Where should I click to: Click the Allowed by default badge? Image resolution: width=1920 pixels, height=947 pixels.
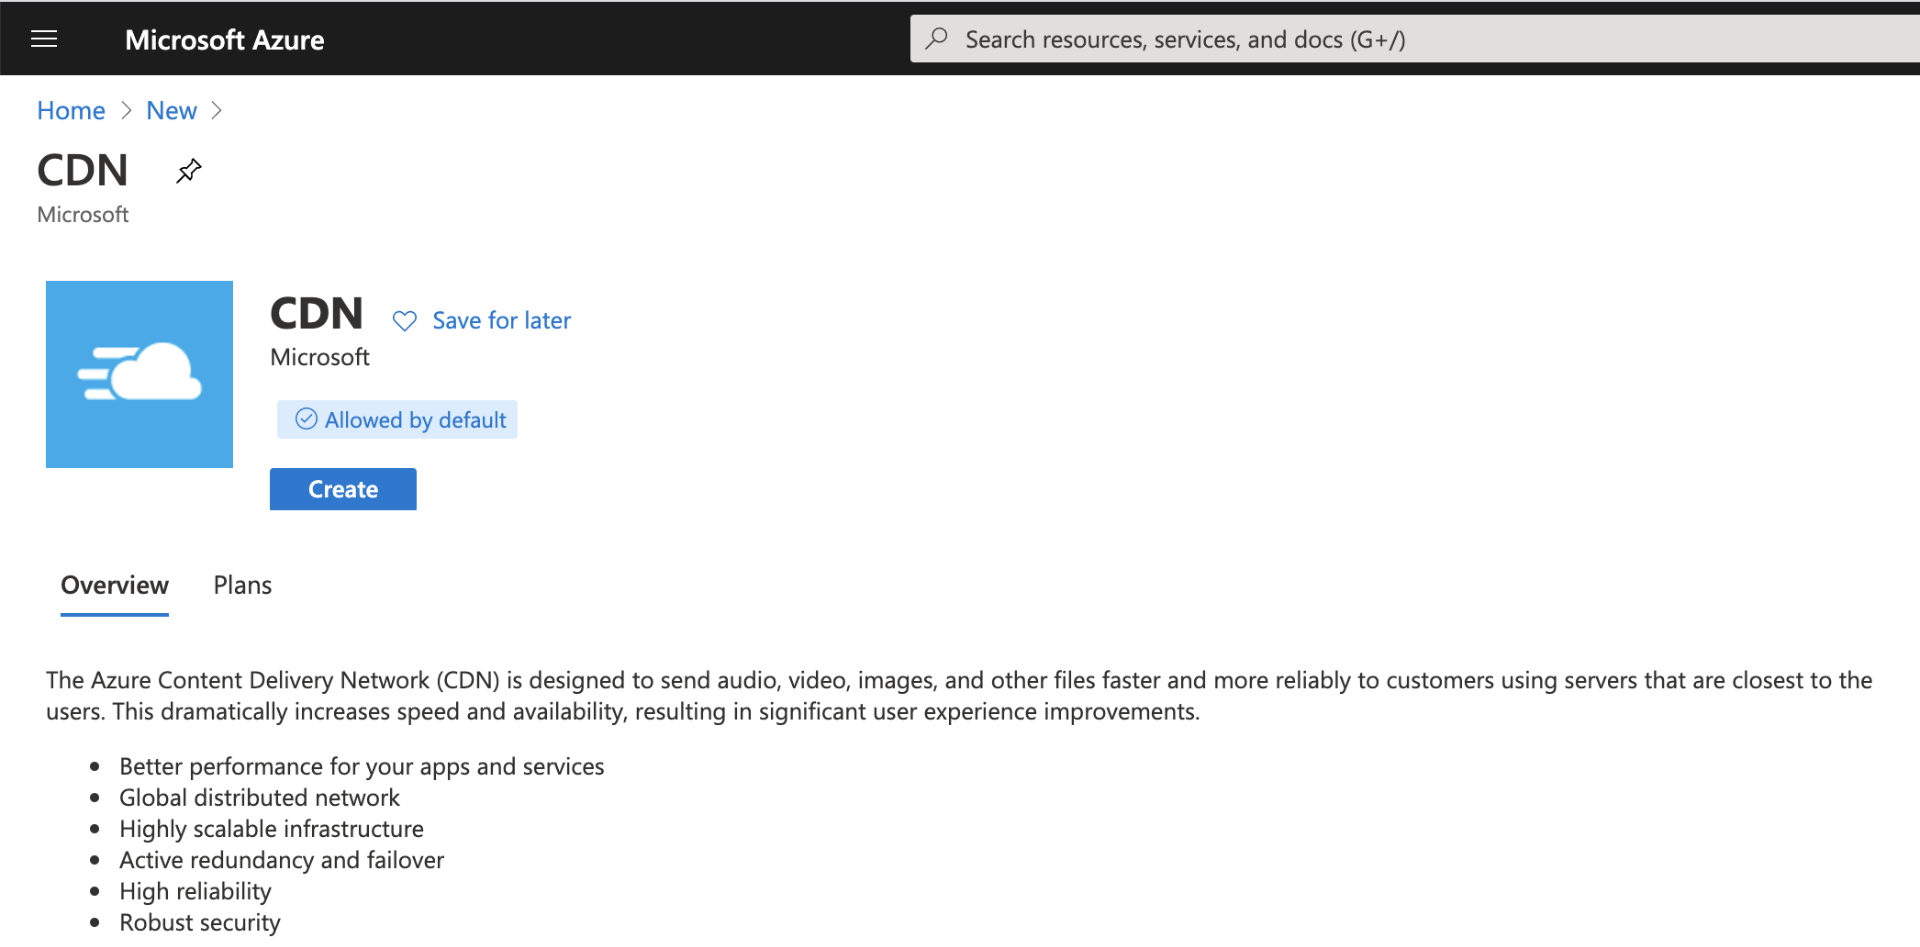click(397, 419)
